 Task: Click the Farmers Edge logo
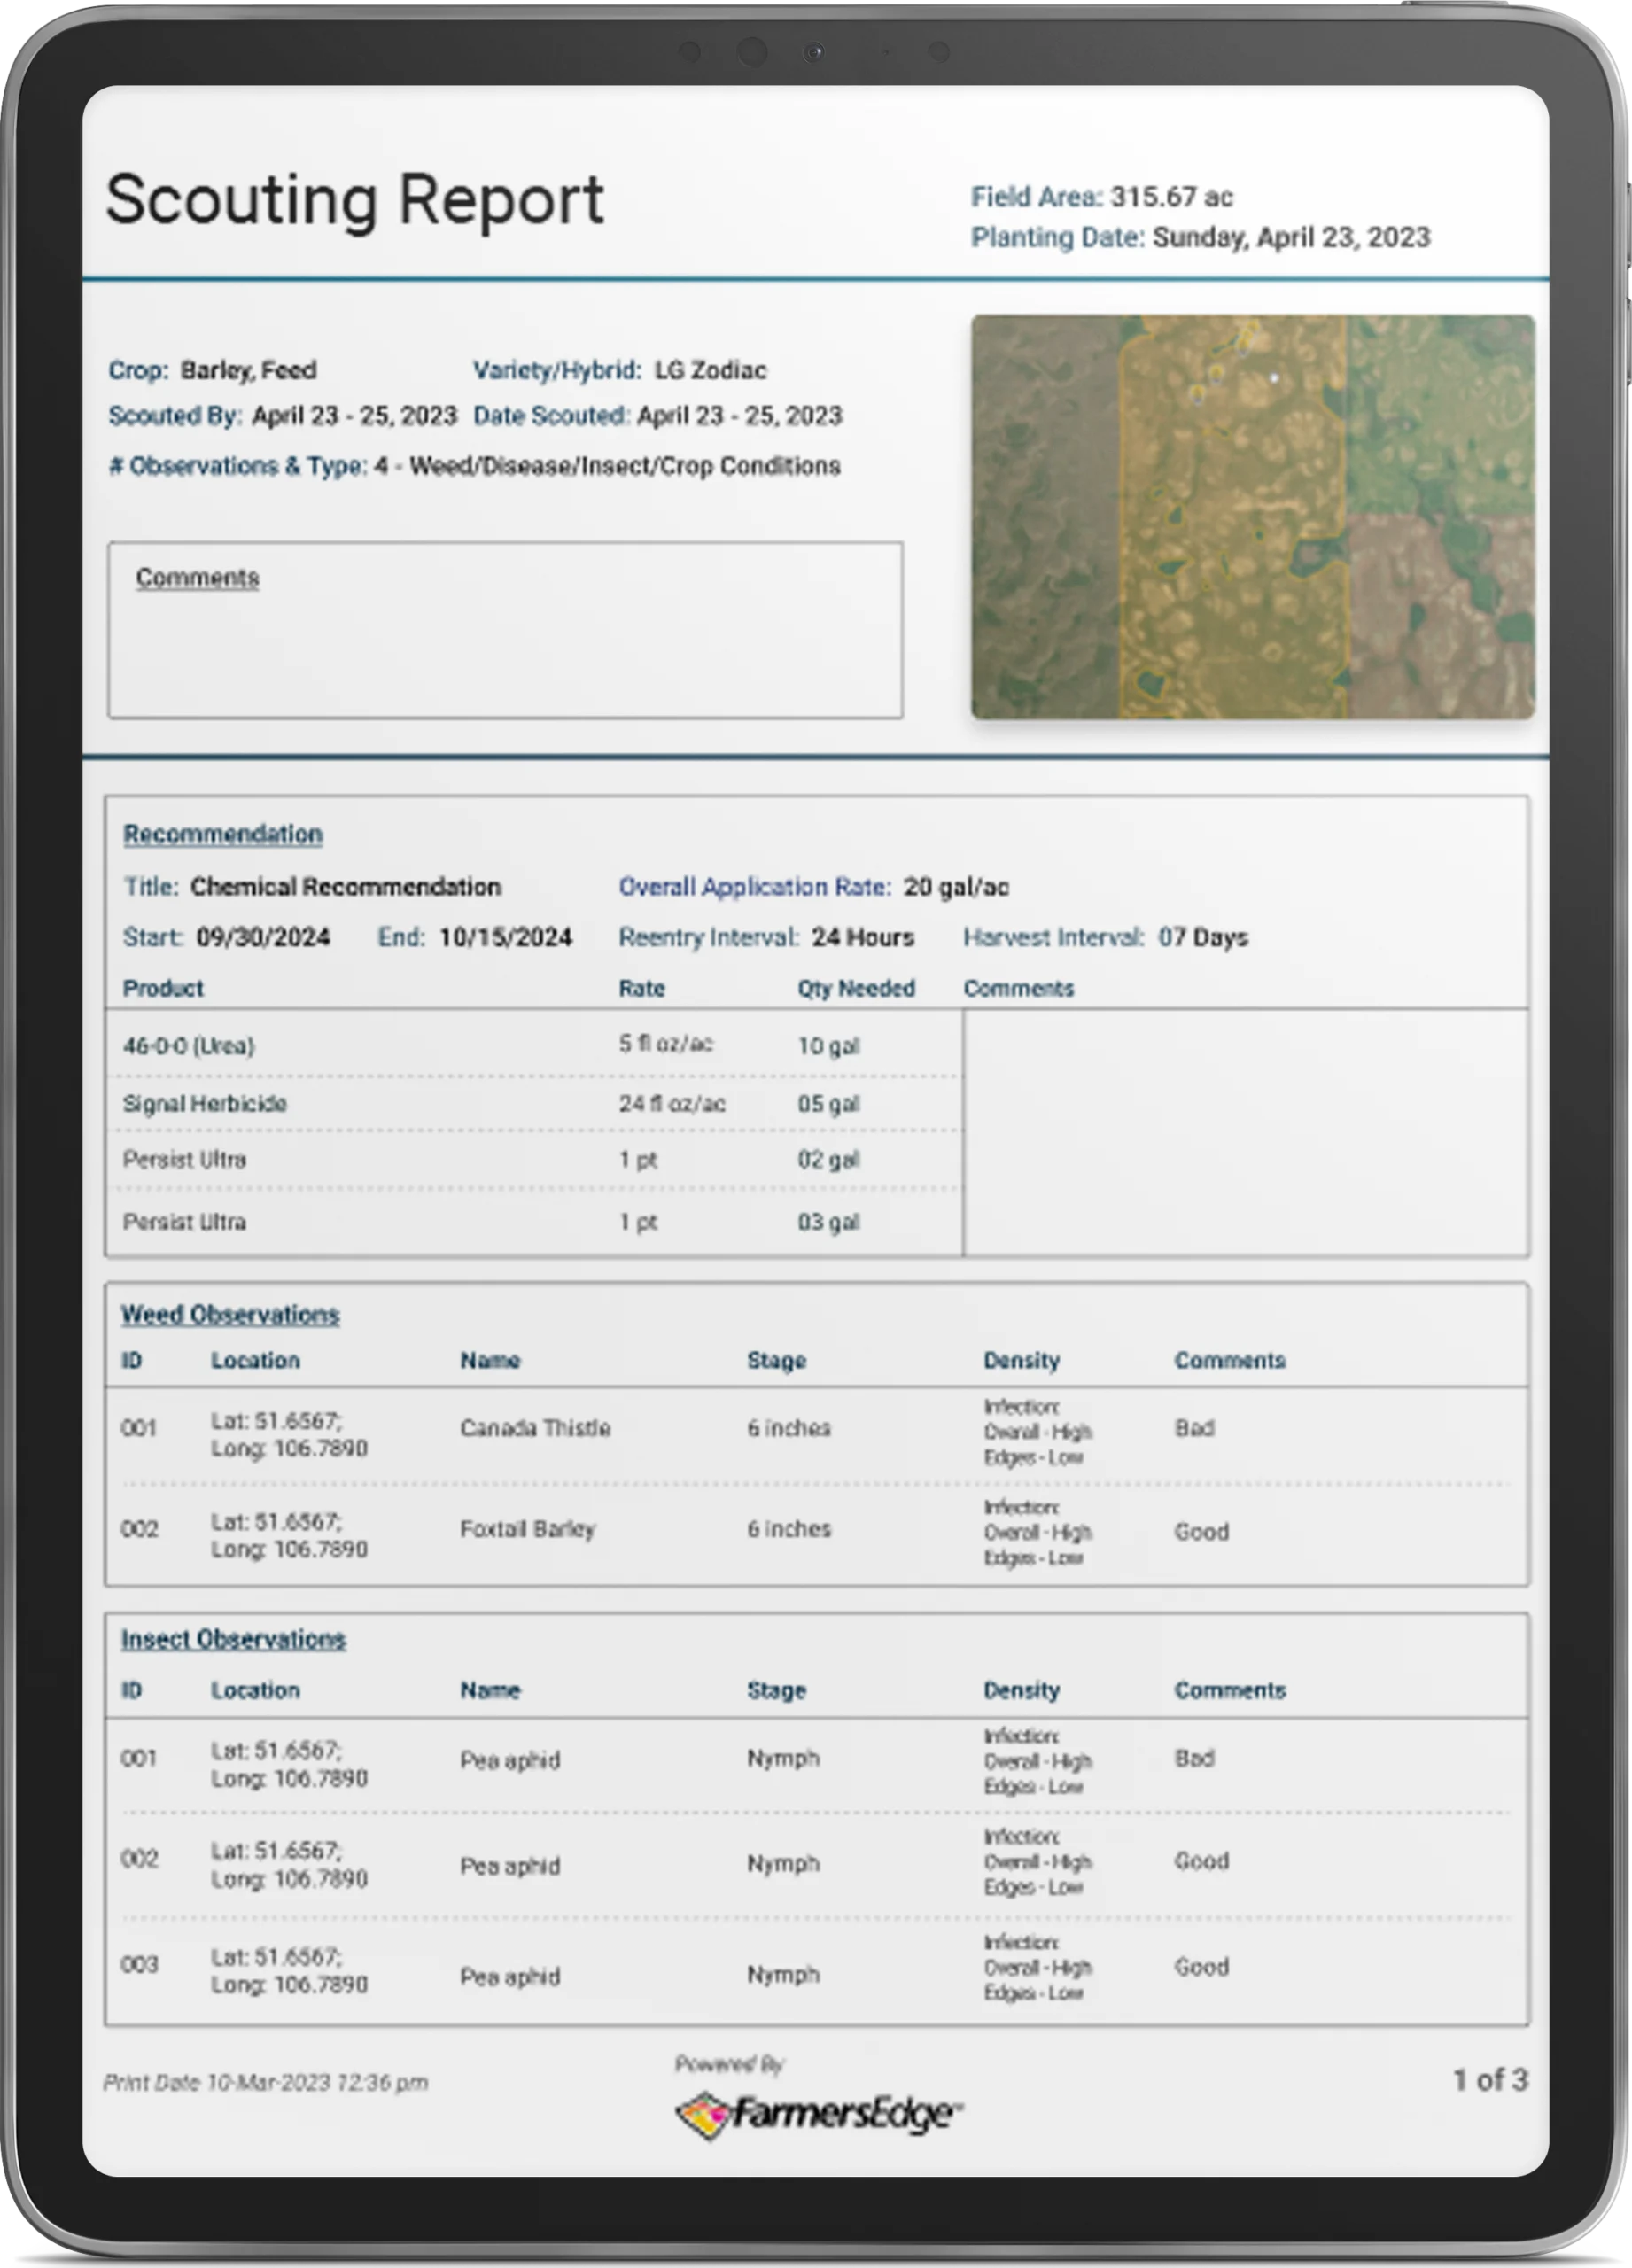[x=818, y=2116]
